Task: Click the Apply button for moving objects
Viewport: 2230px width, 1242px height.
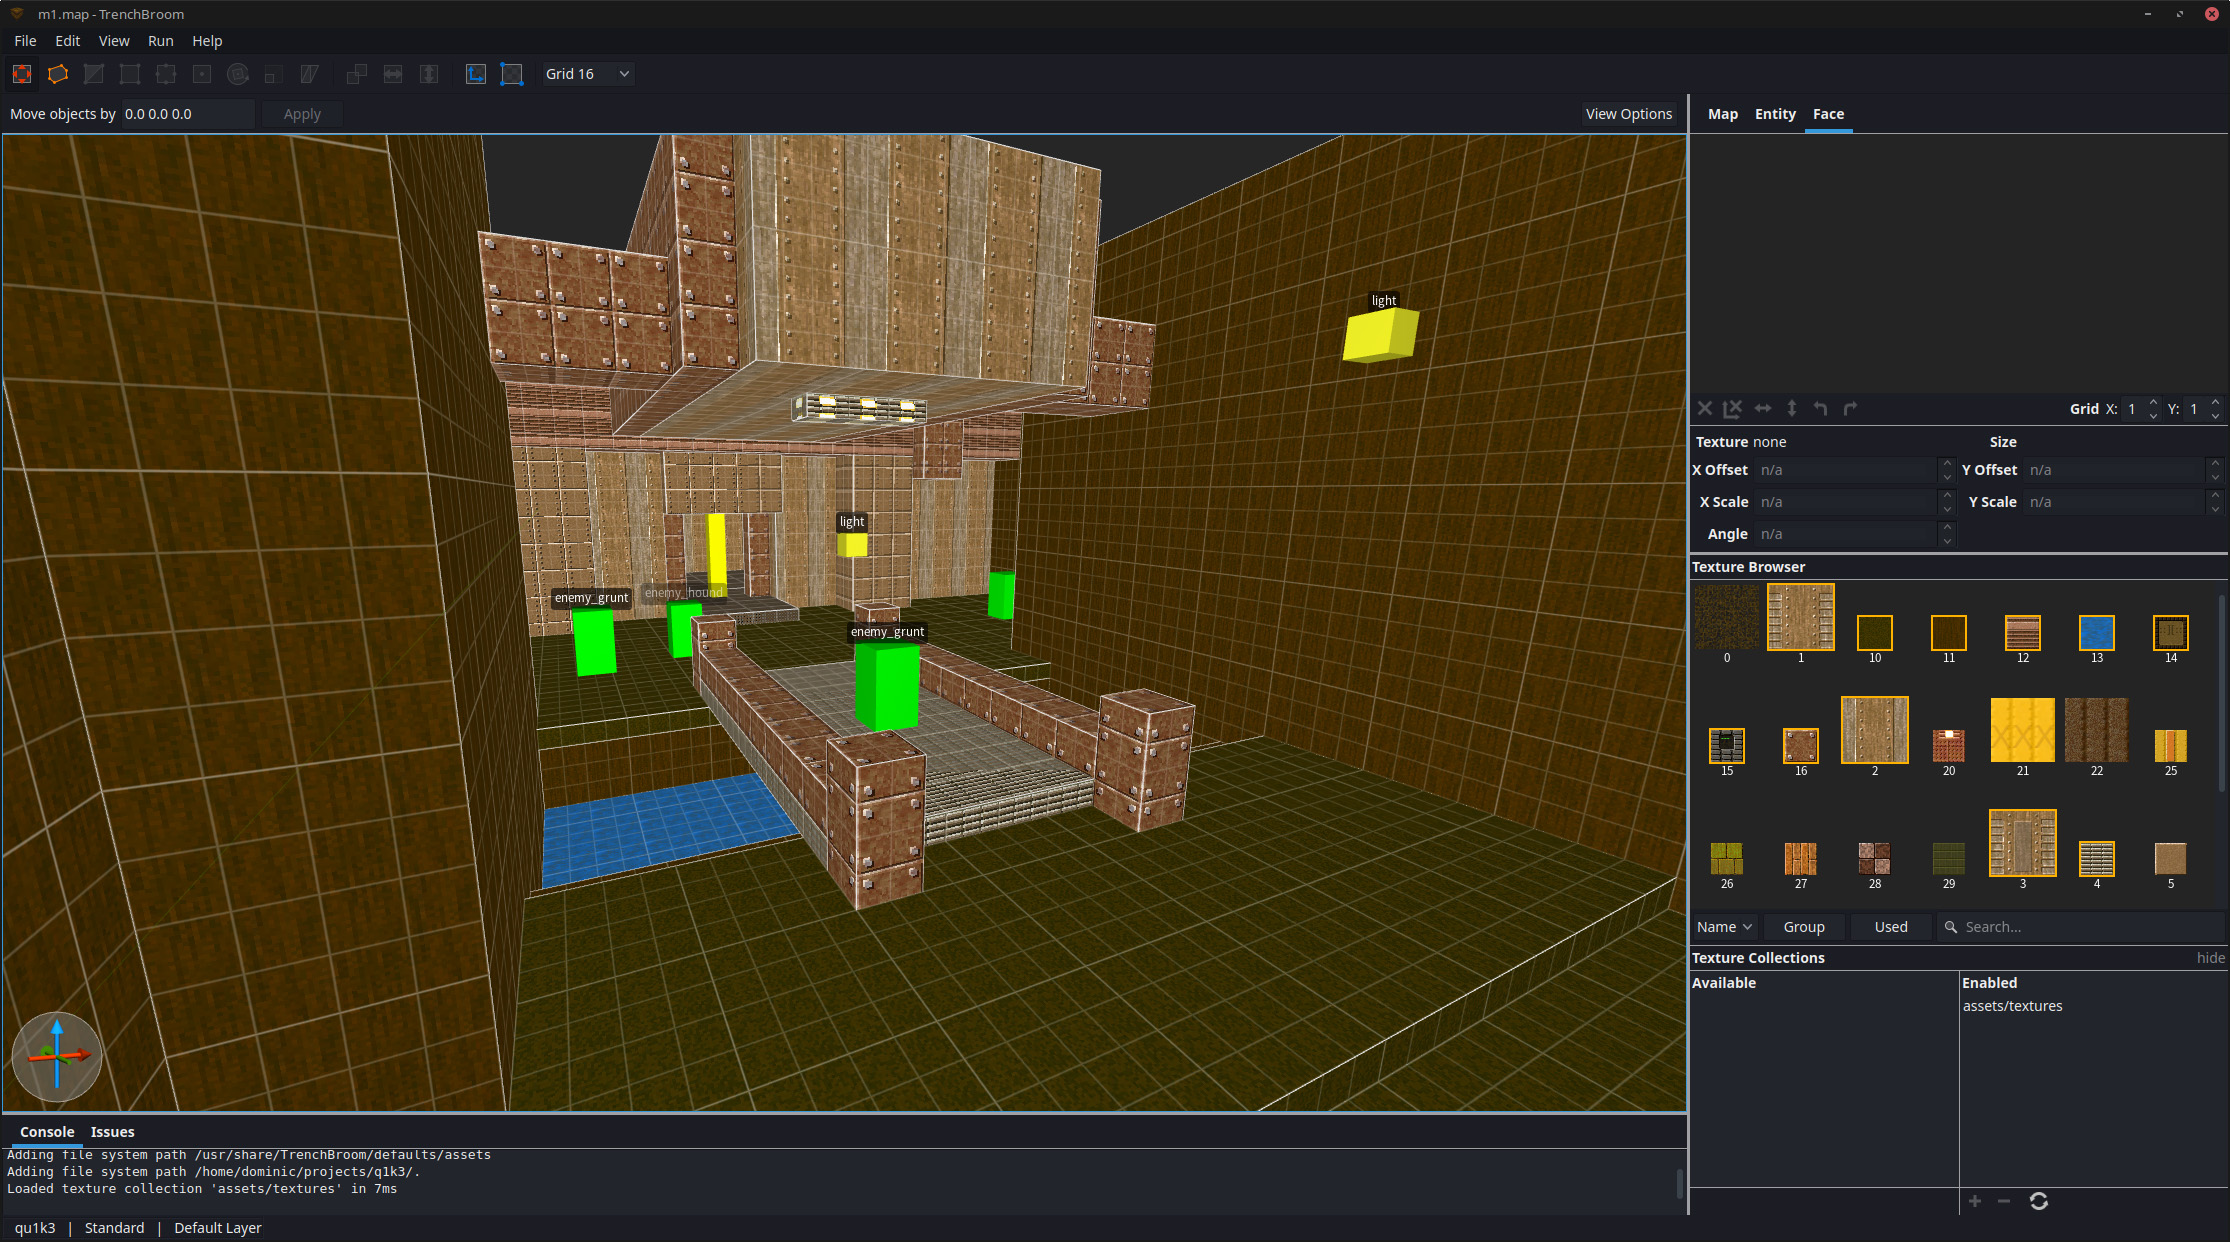Action: (x=301, y=113)
